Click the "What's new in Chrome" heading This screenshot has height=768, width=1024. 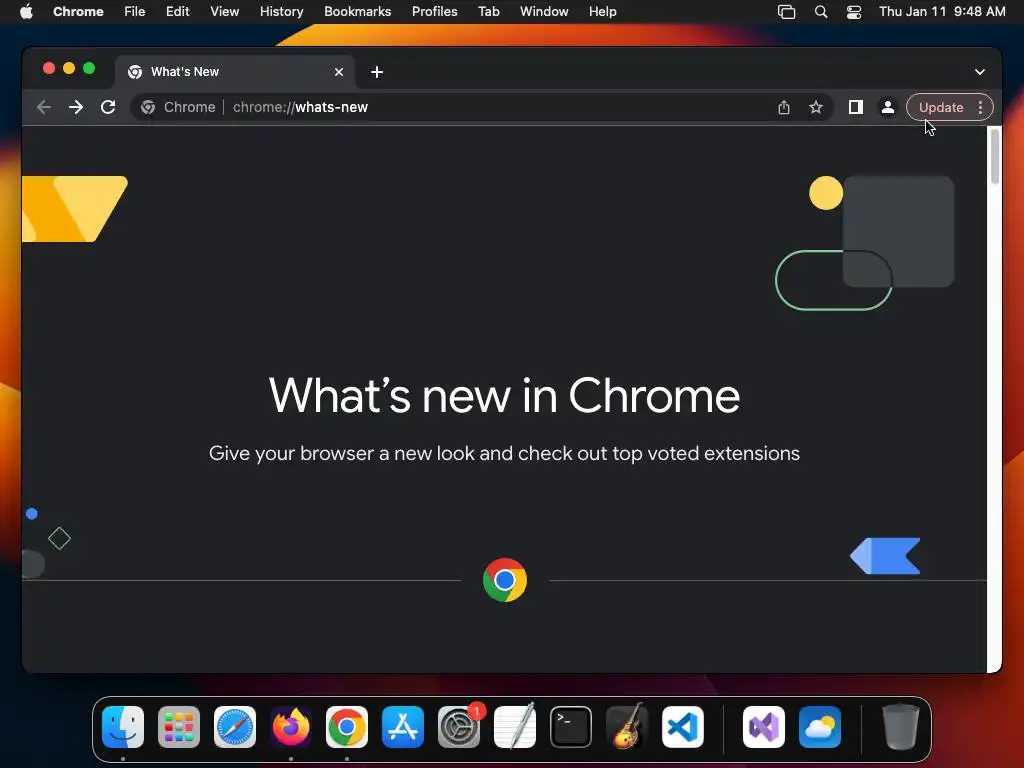504,396
